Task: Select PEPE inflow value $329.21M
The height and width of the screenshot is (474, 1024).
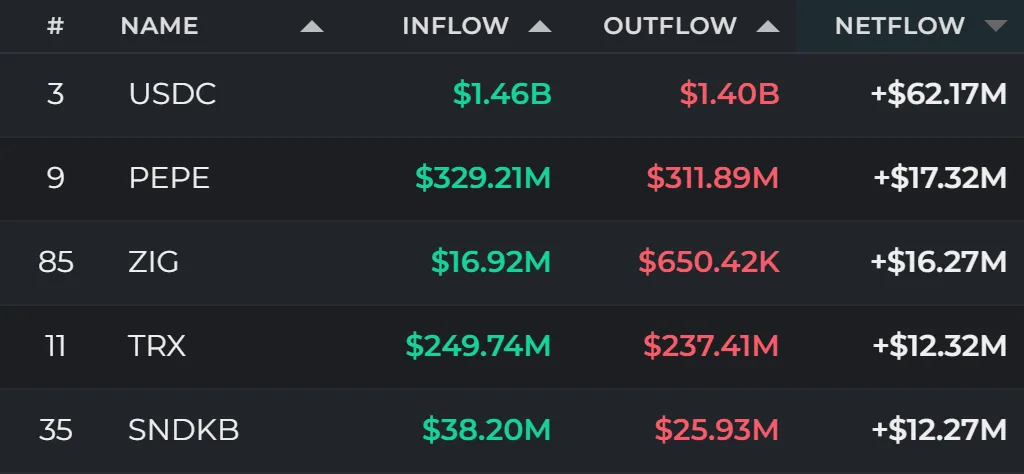Action: coord(483,178)
